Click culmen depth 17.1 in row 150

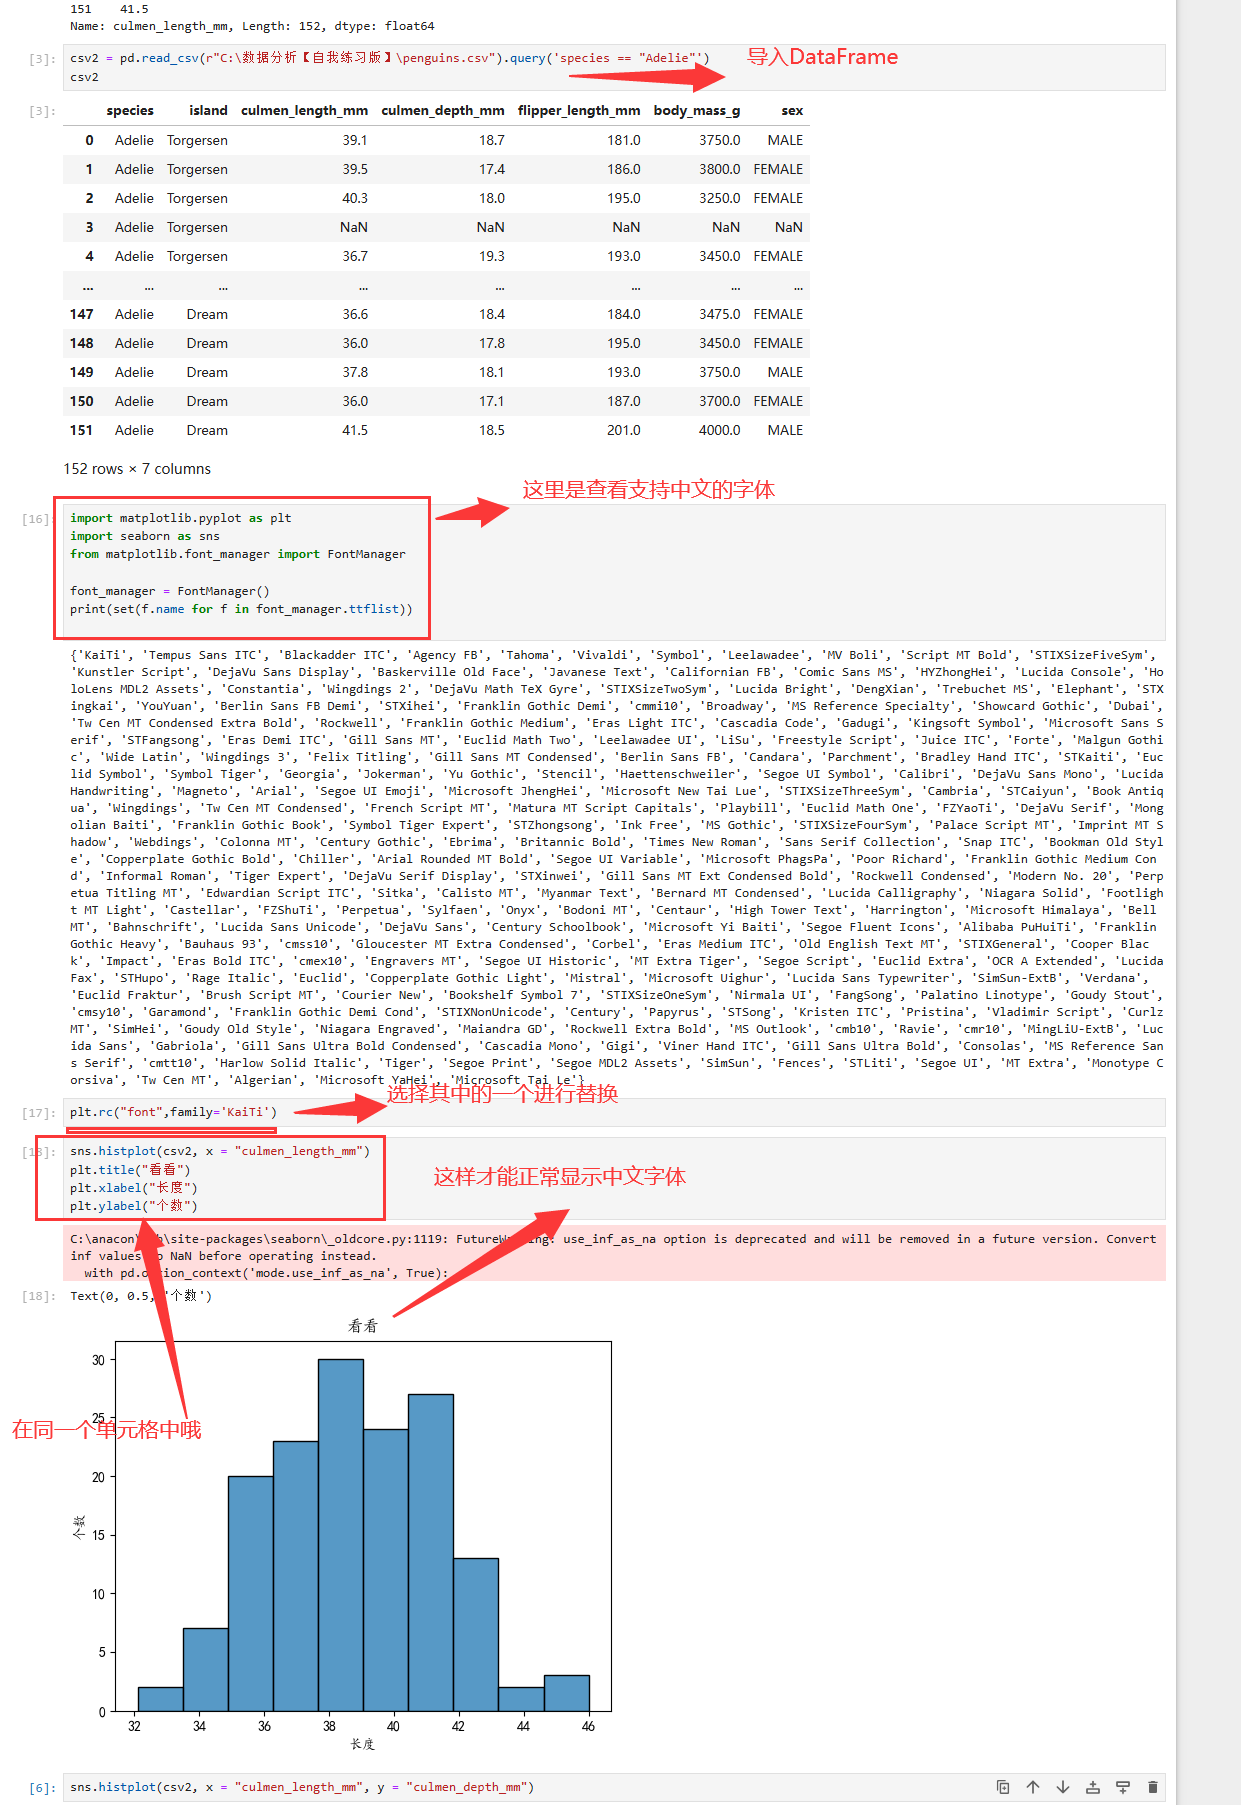tap(492, 401)
